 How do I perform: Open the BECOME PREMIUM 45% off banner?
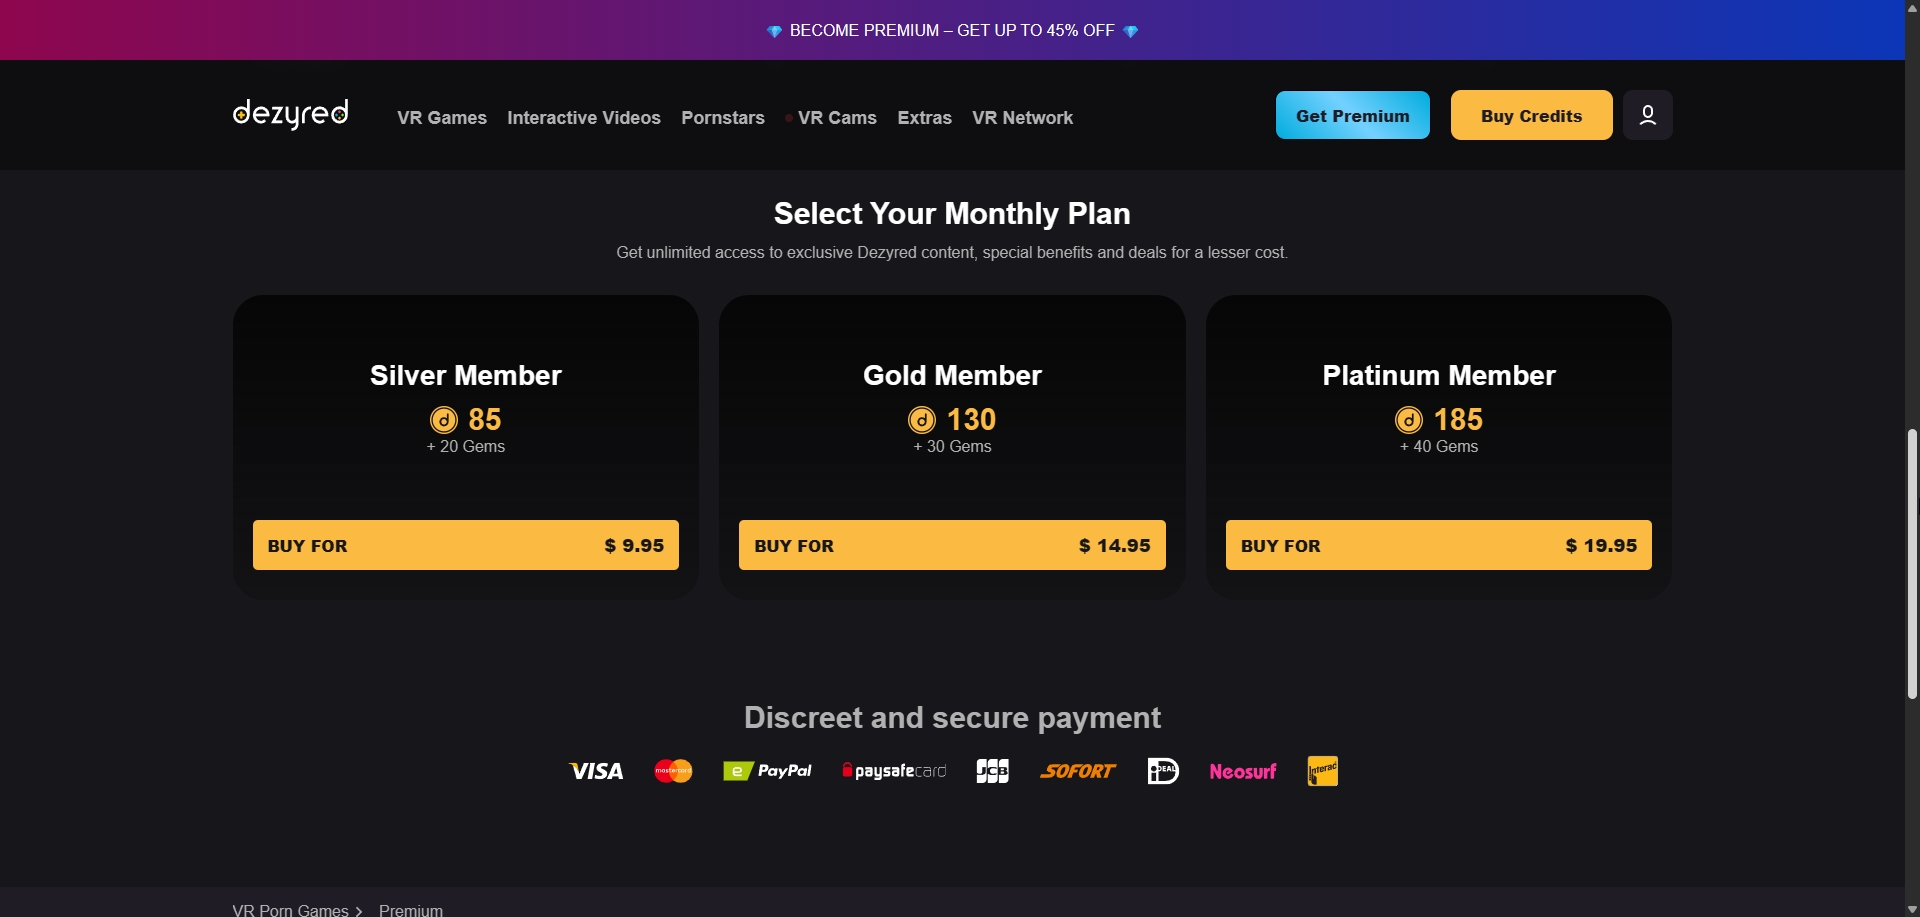pos(951,30)
